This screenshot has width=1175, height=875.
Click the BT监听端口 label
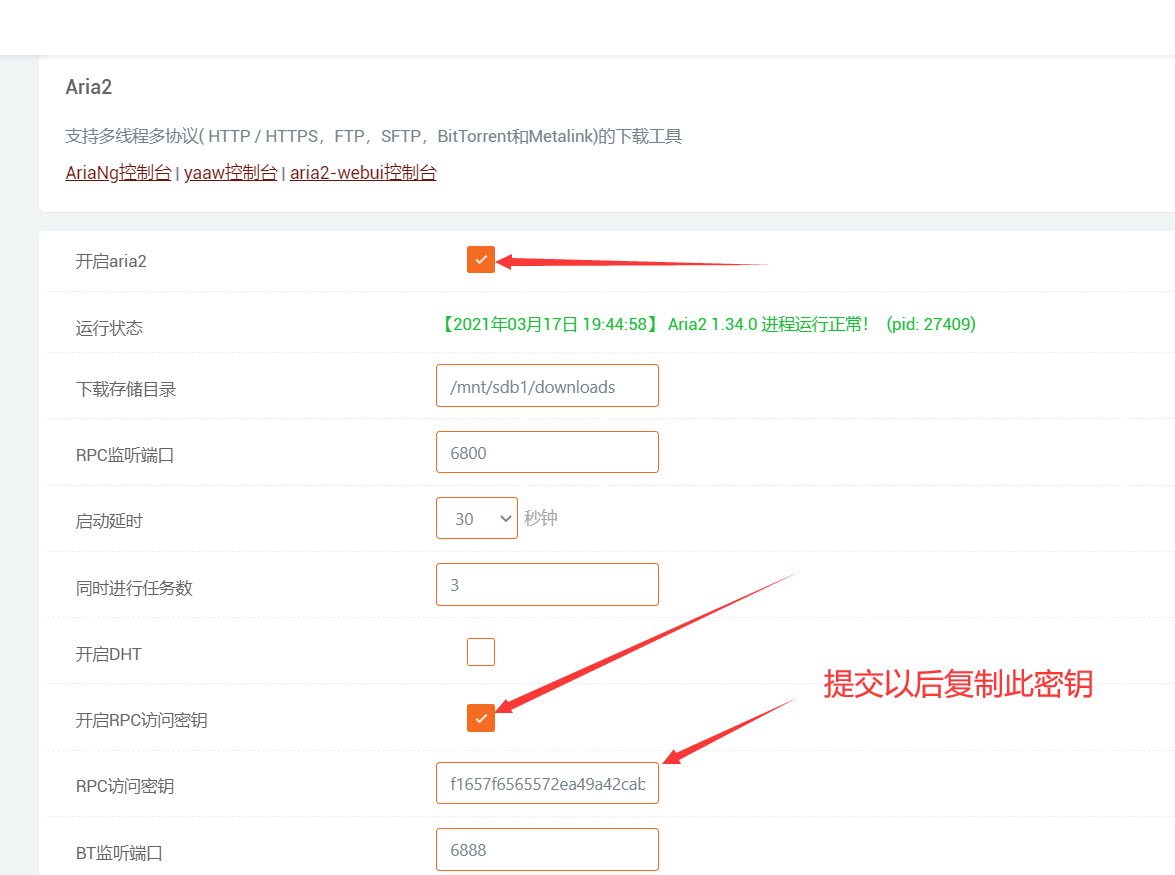[x=118, y=853]
